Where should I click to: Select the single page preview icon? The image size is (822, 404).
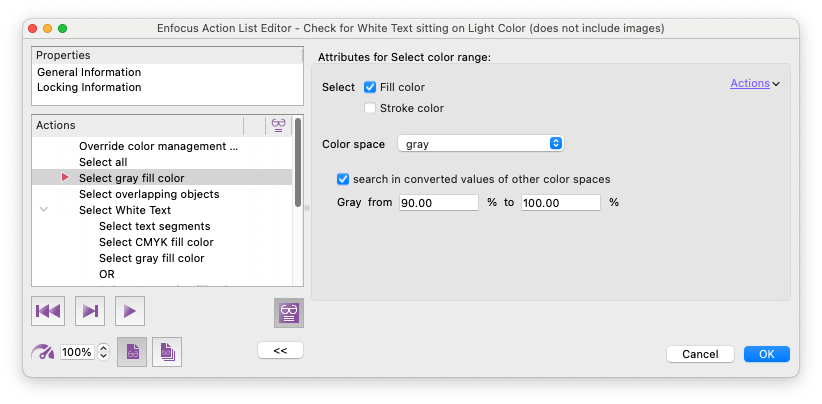[132, 352]
